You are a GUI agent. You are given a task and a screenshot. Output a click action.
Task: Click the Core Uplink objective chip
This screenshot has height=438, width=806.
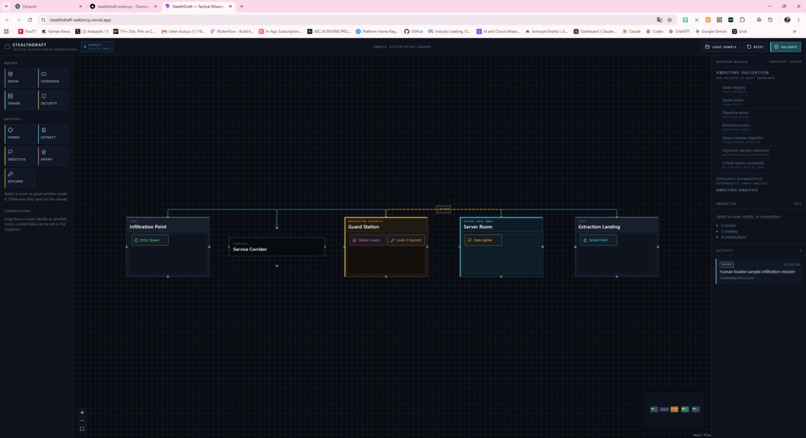pyautogui.click(x=483, y=240)
